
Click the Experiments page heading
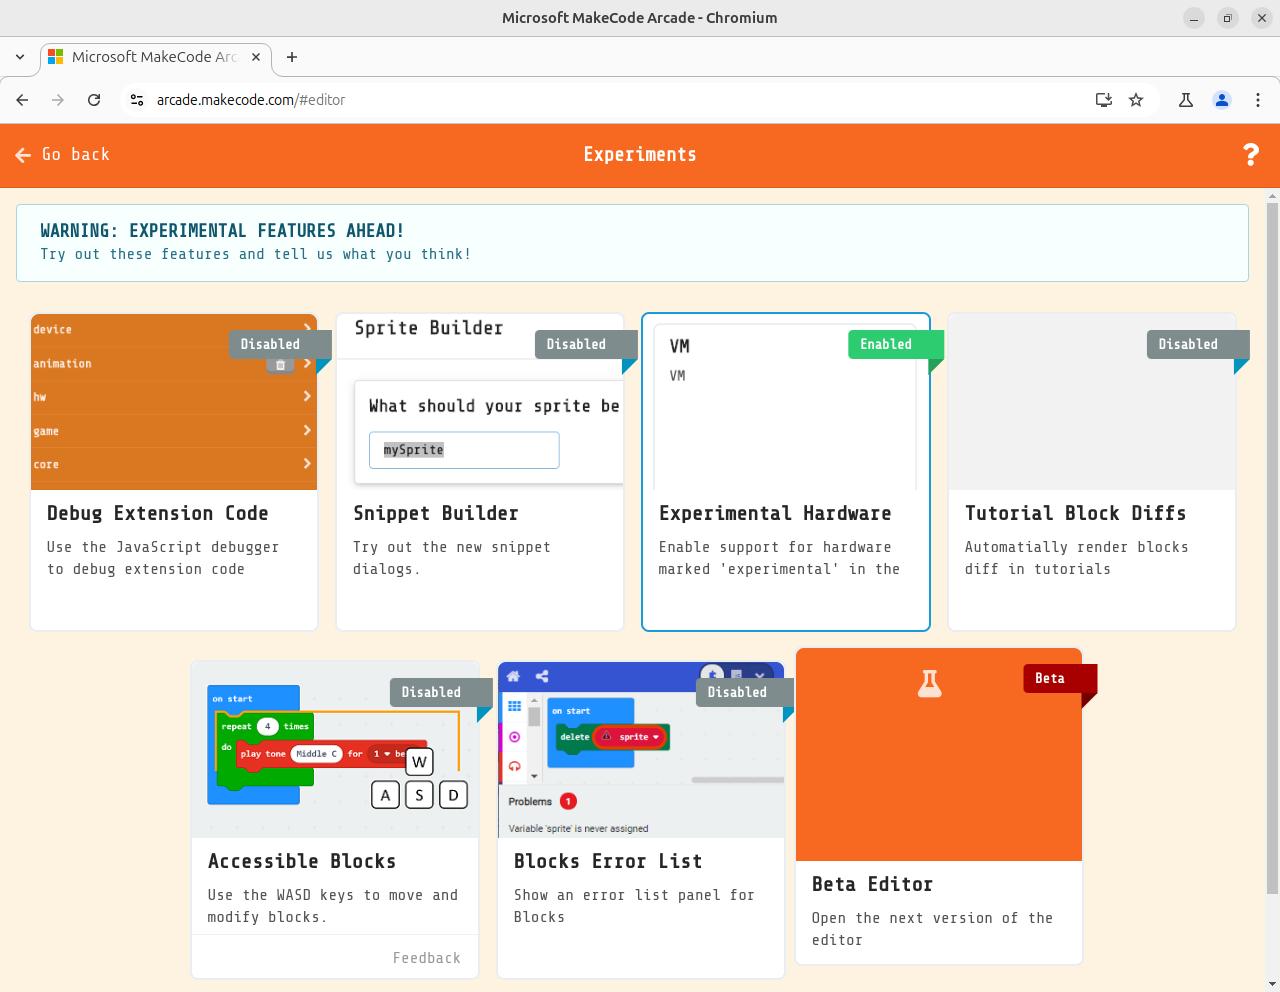click(640, 154)
